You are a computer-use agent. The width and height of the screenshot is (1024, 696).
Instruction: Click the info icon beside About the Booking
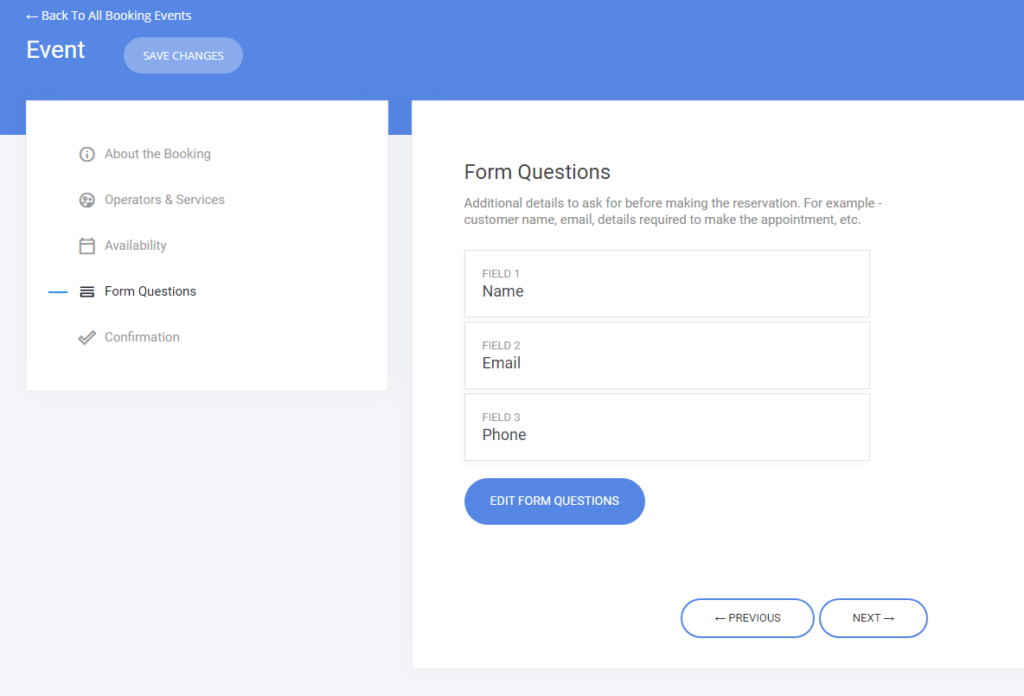87,154
